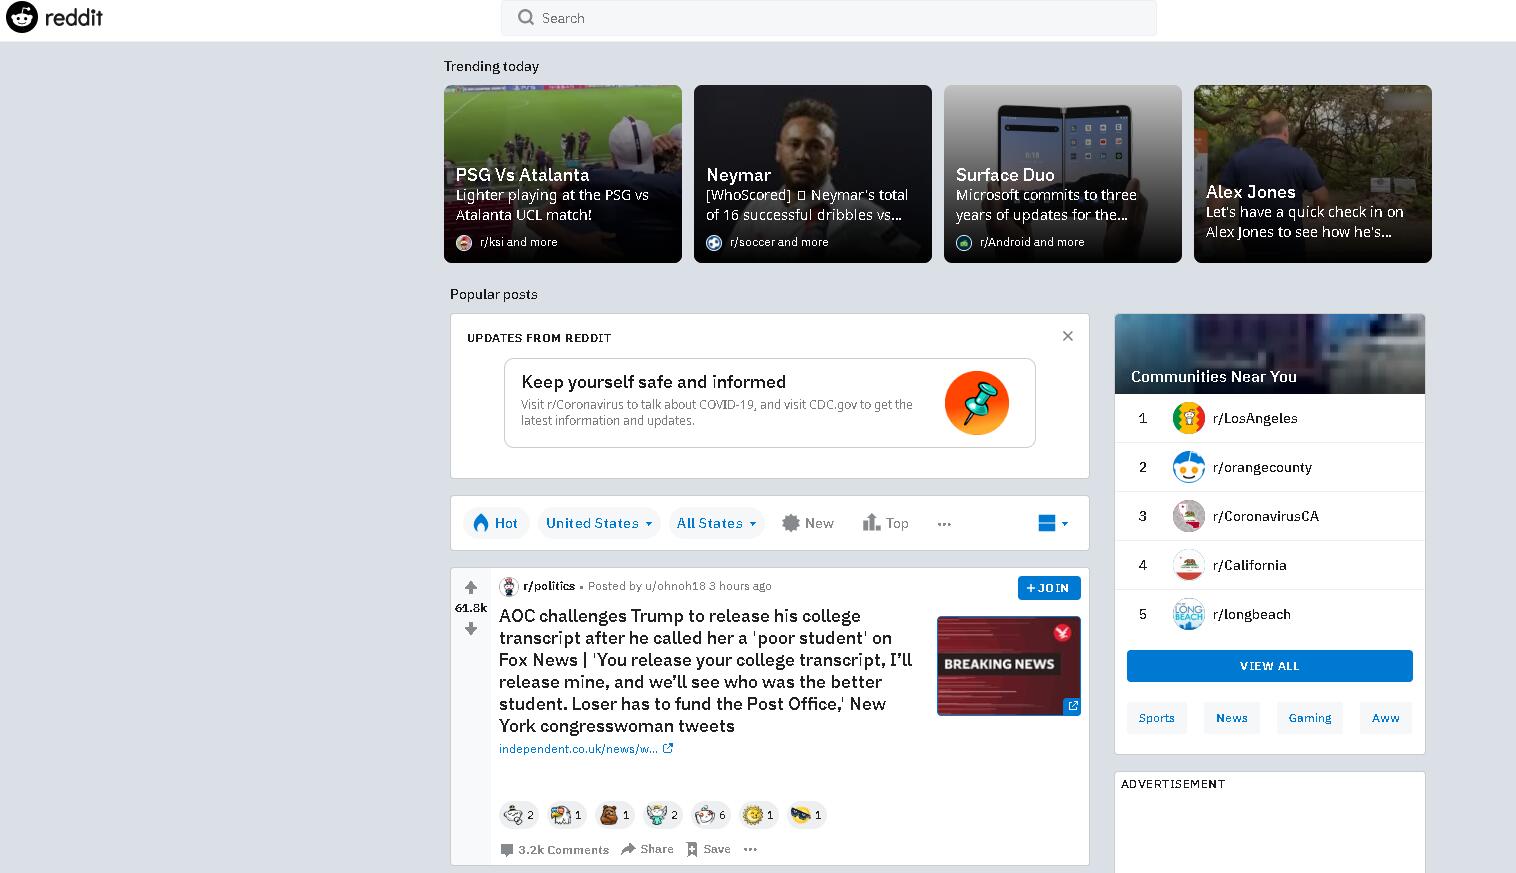Click the Top chart icon
The width and height of the screenshot is (1516, 873).
[871, 523]
